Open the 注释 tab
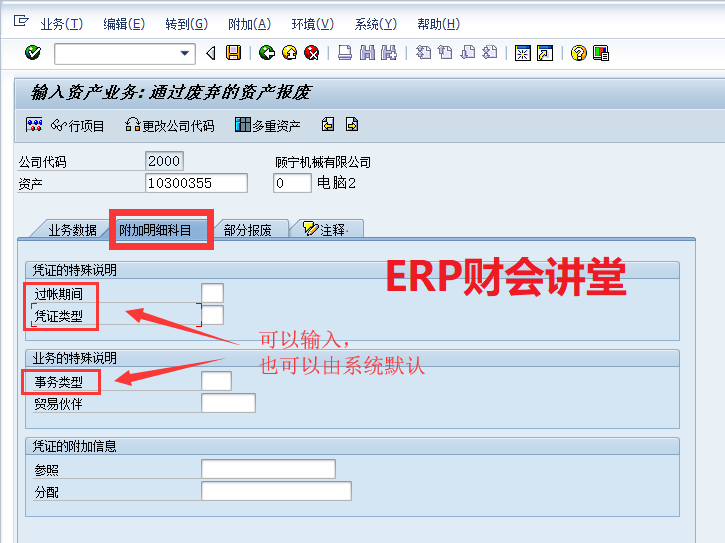Viewport: 725px width, 543px height. 327,230
